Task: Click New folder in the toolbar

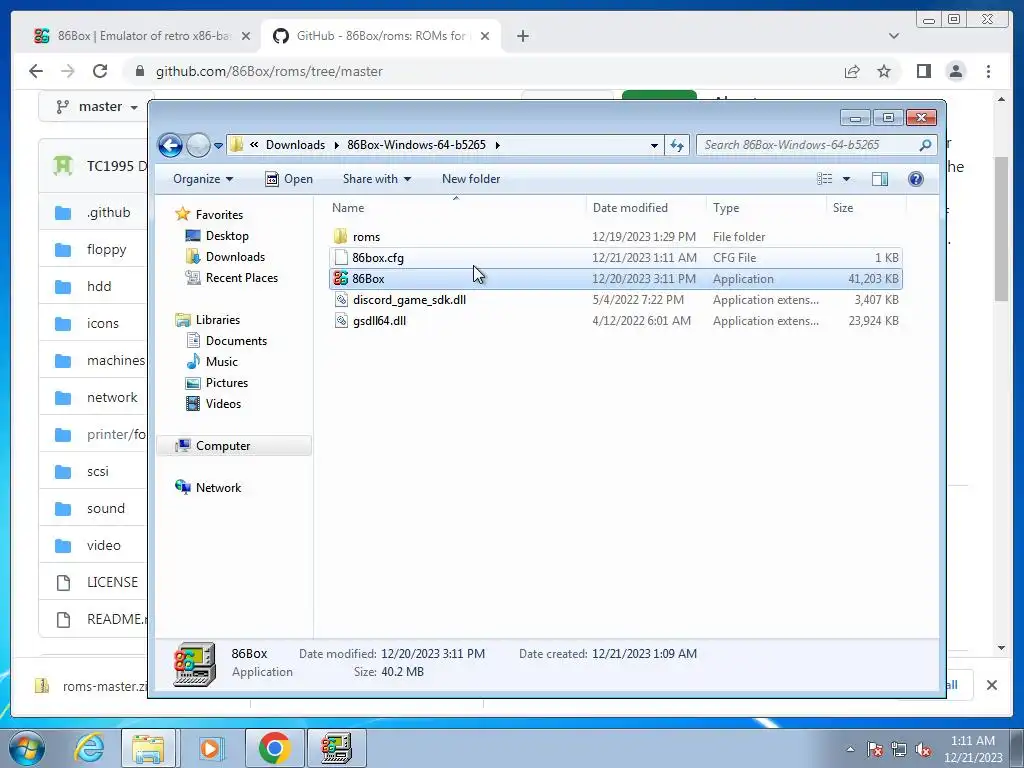Action: pos(471,179)
